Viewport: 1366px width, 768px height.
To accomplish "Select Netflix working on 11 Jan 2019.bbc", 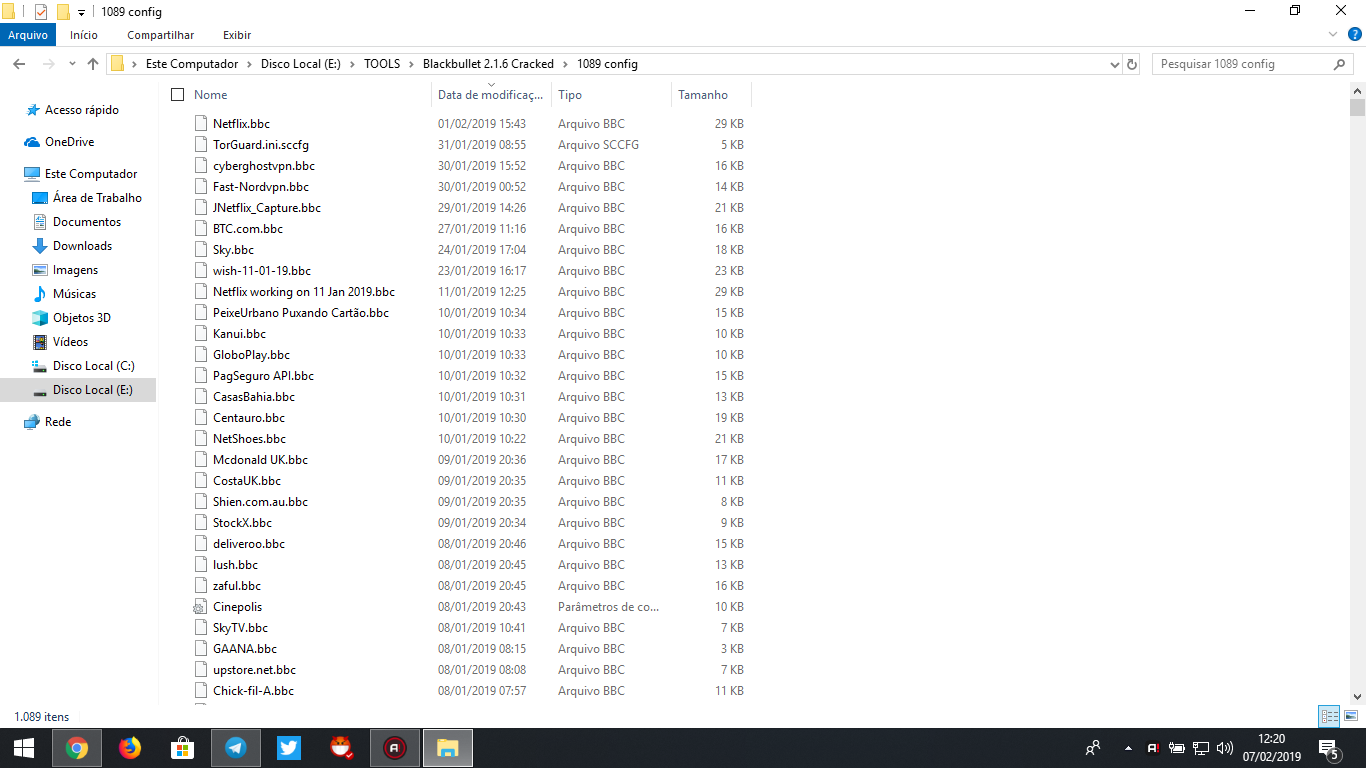I will pos(304,292).
